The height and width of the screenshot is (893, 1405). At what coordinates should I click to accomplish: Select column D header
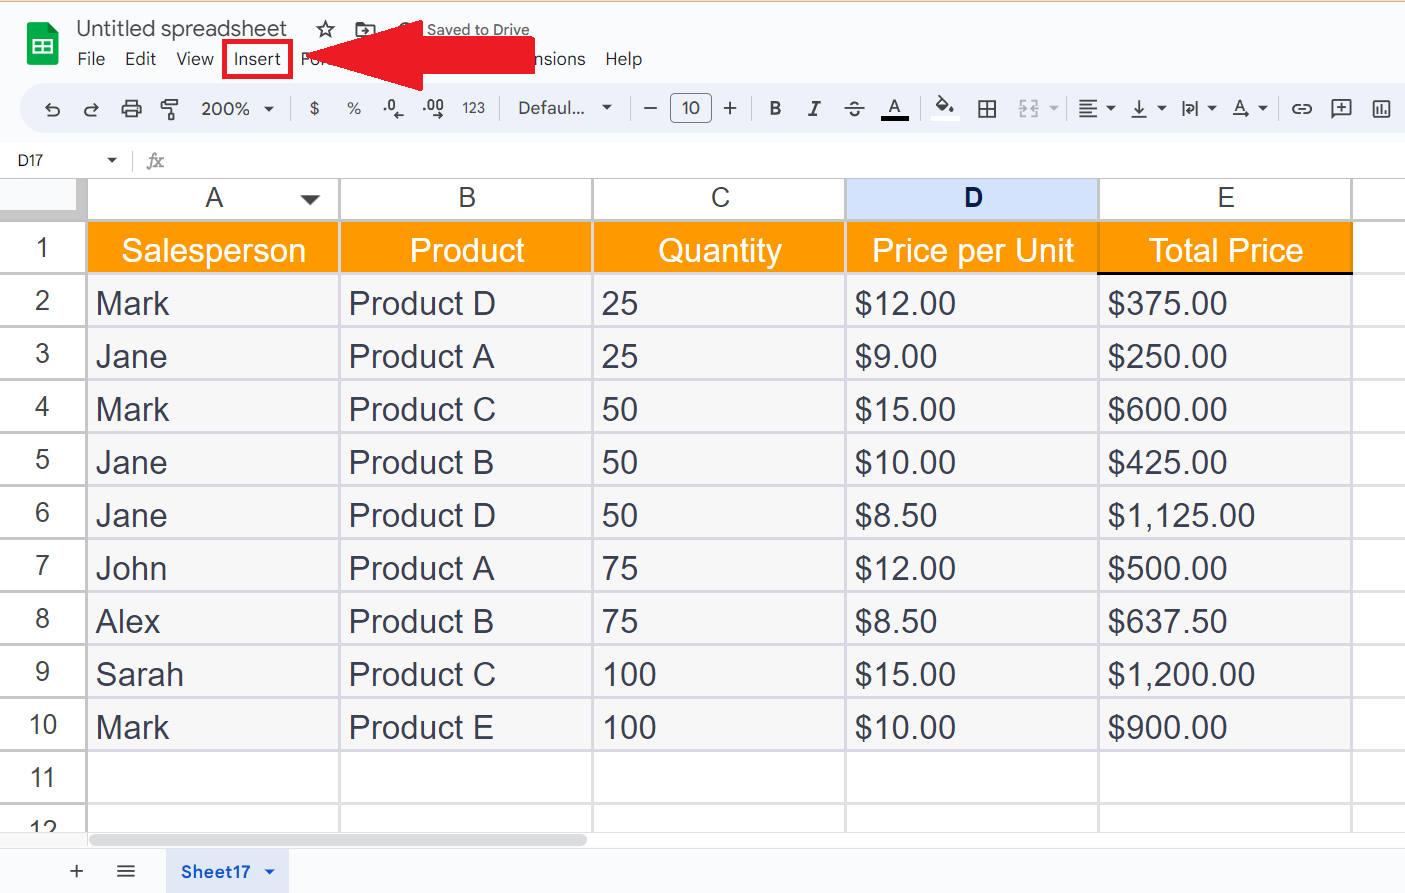(x=972, y=198)
